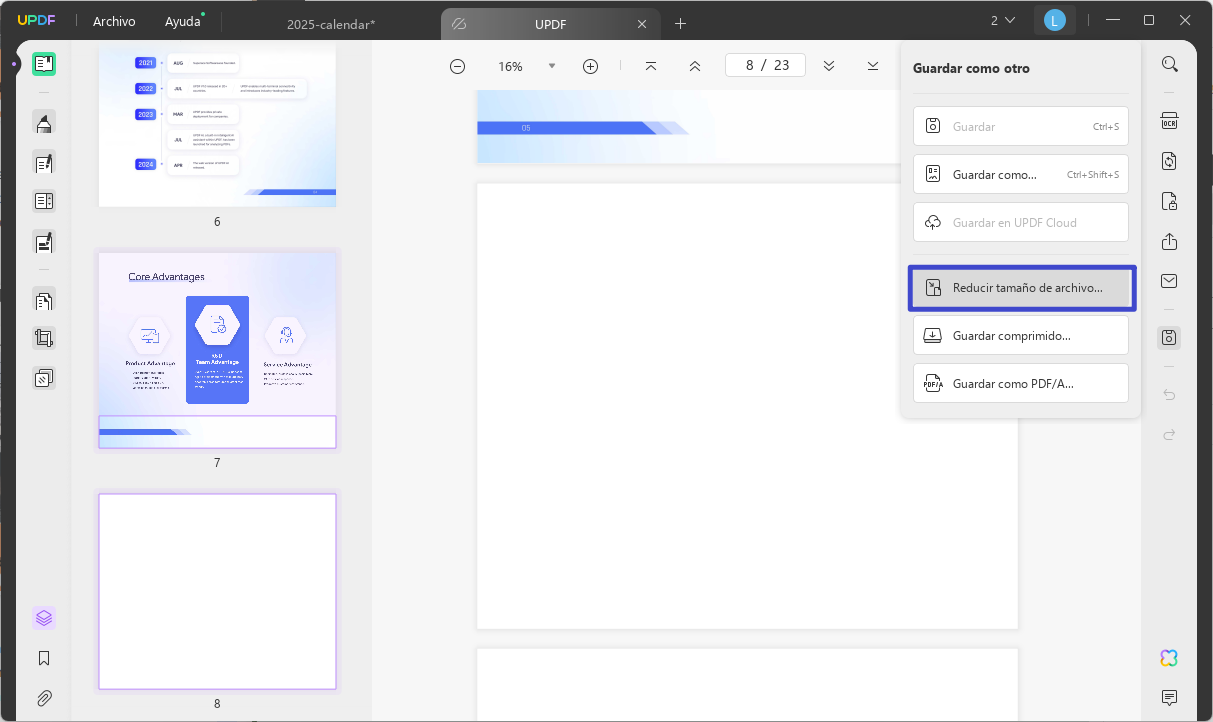The height and width of the screenshot is (722, 1213).
Task: Open UPDF AI assistant
Action: [x=1169, y=657]
